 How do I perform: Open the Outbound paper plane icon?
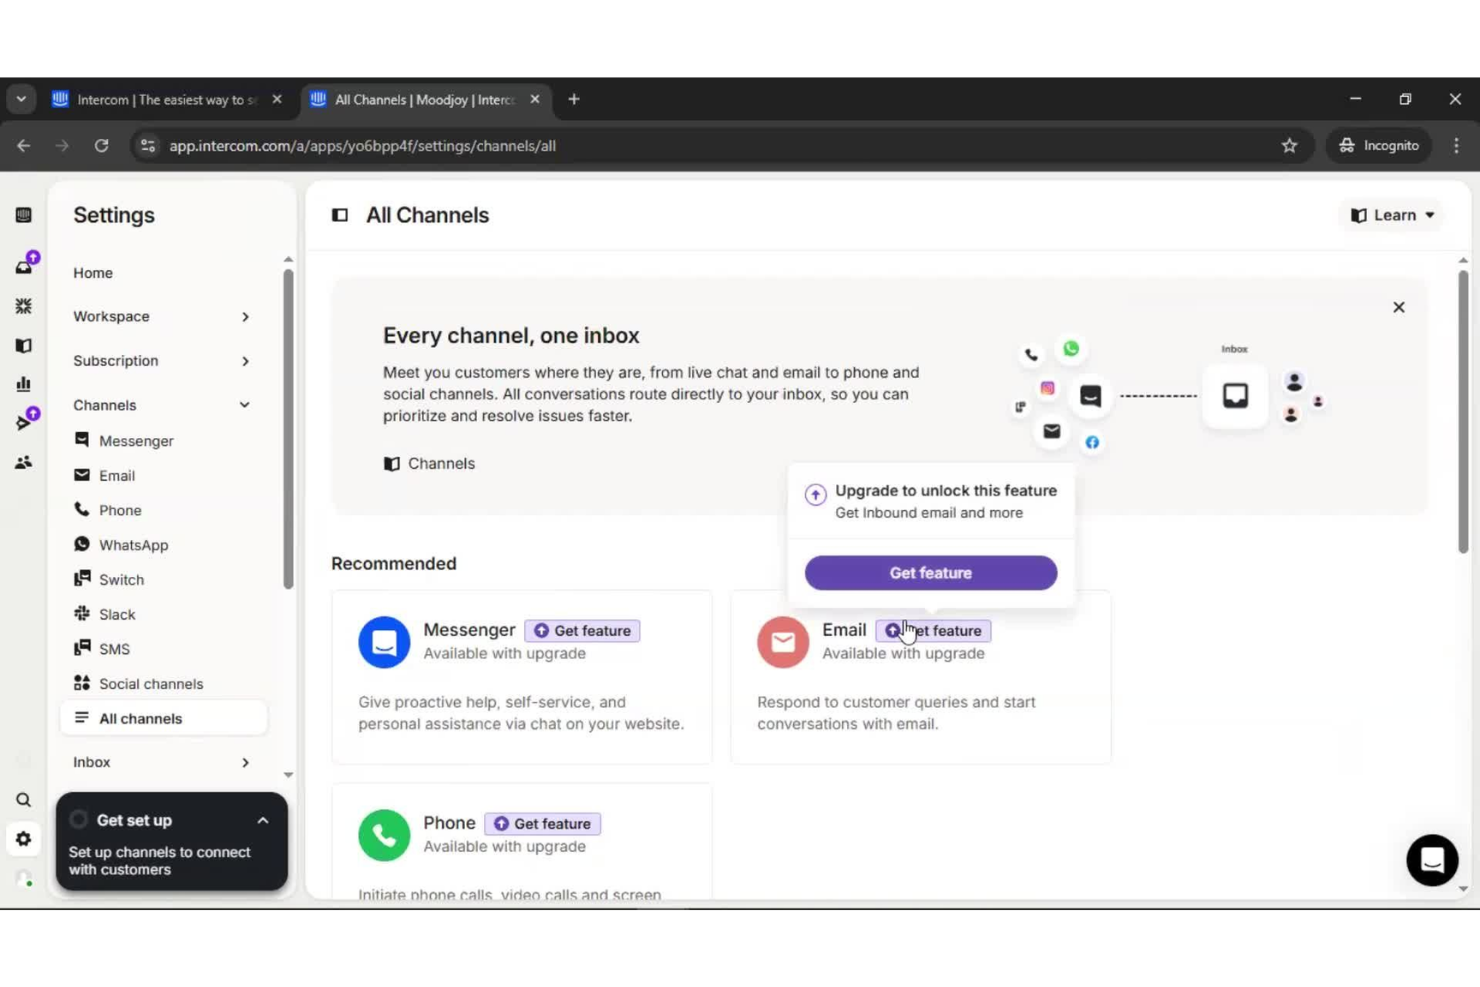click(x=24, y=422)
